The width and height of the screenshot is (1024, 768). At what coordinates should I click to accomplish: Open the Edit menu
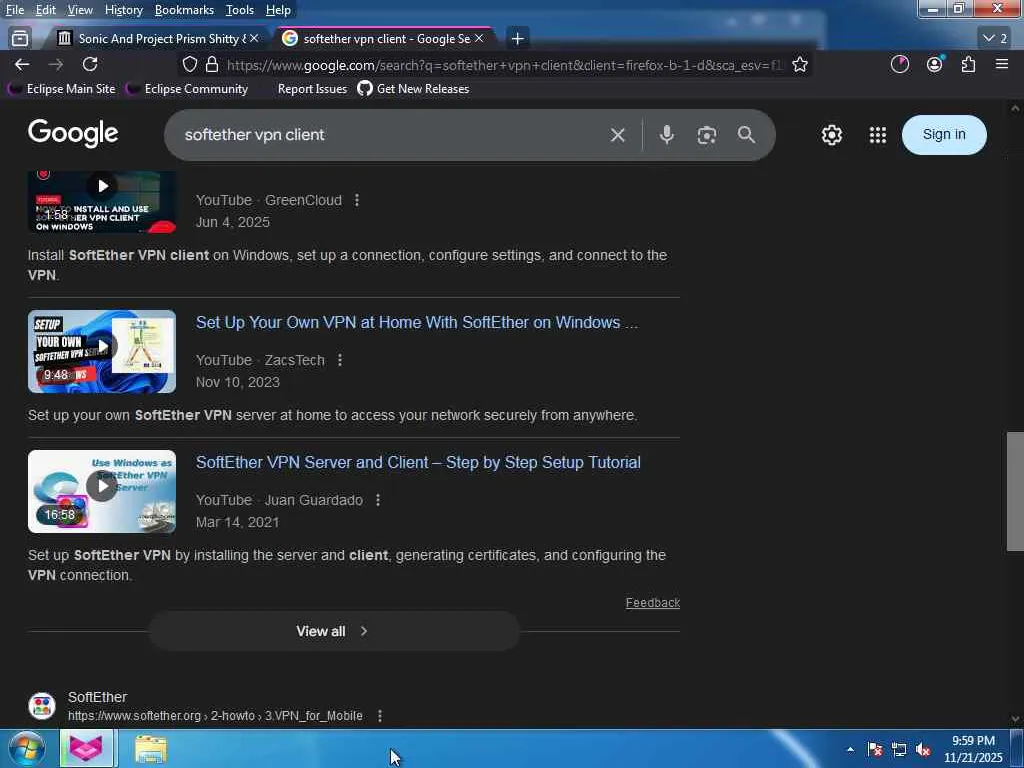point(45,10)
